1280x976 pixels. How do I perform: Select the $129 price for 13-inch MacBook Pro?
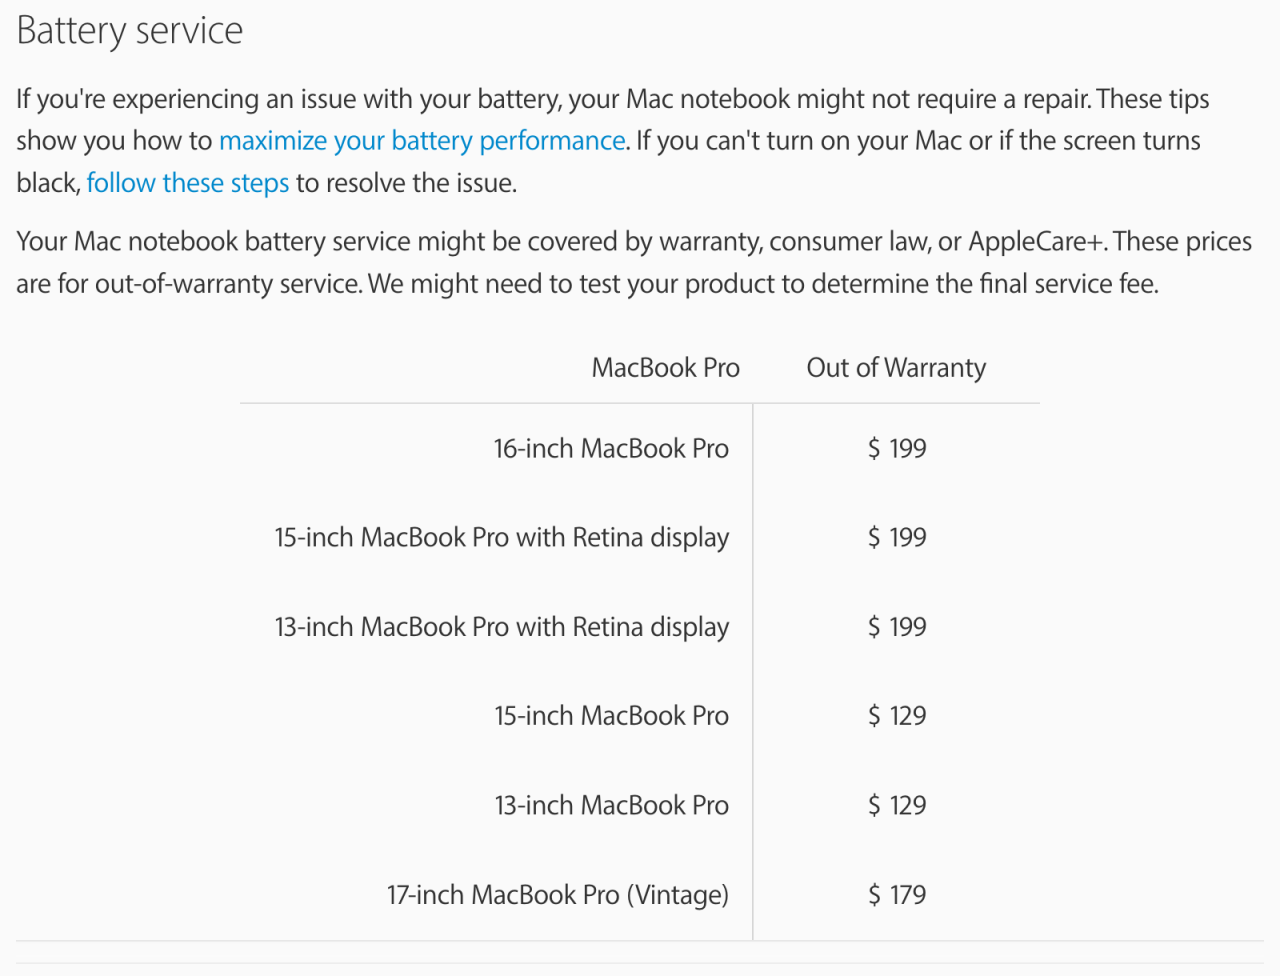[x=897, y=805]
